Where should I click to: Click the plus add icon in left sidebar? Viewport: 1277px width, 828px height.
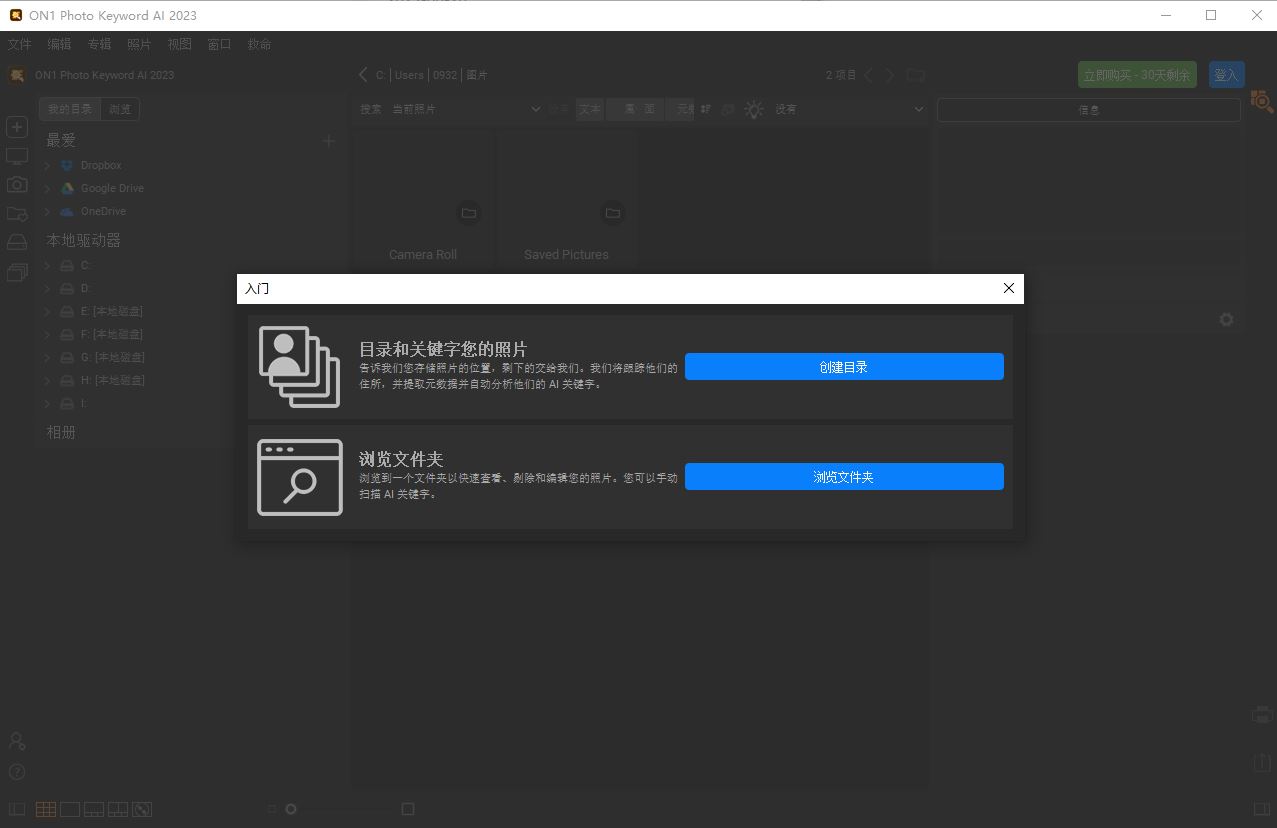pyautogui.click(x=16, y=127)
